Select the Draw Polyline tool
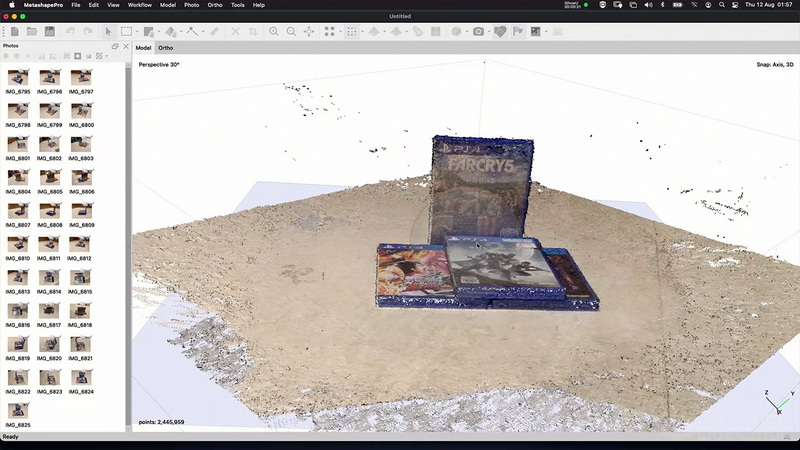800x450 pixels. (192, 32)
